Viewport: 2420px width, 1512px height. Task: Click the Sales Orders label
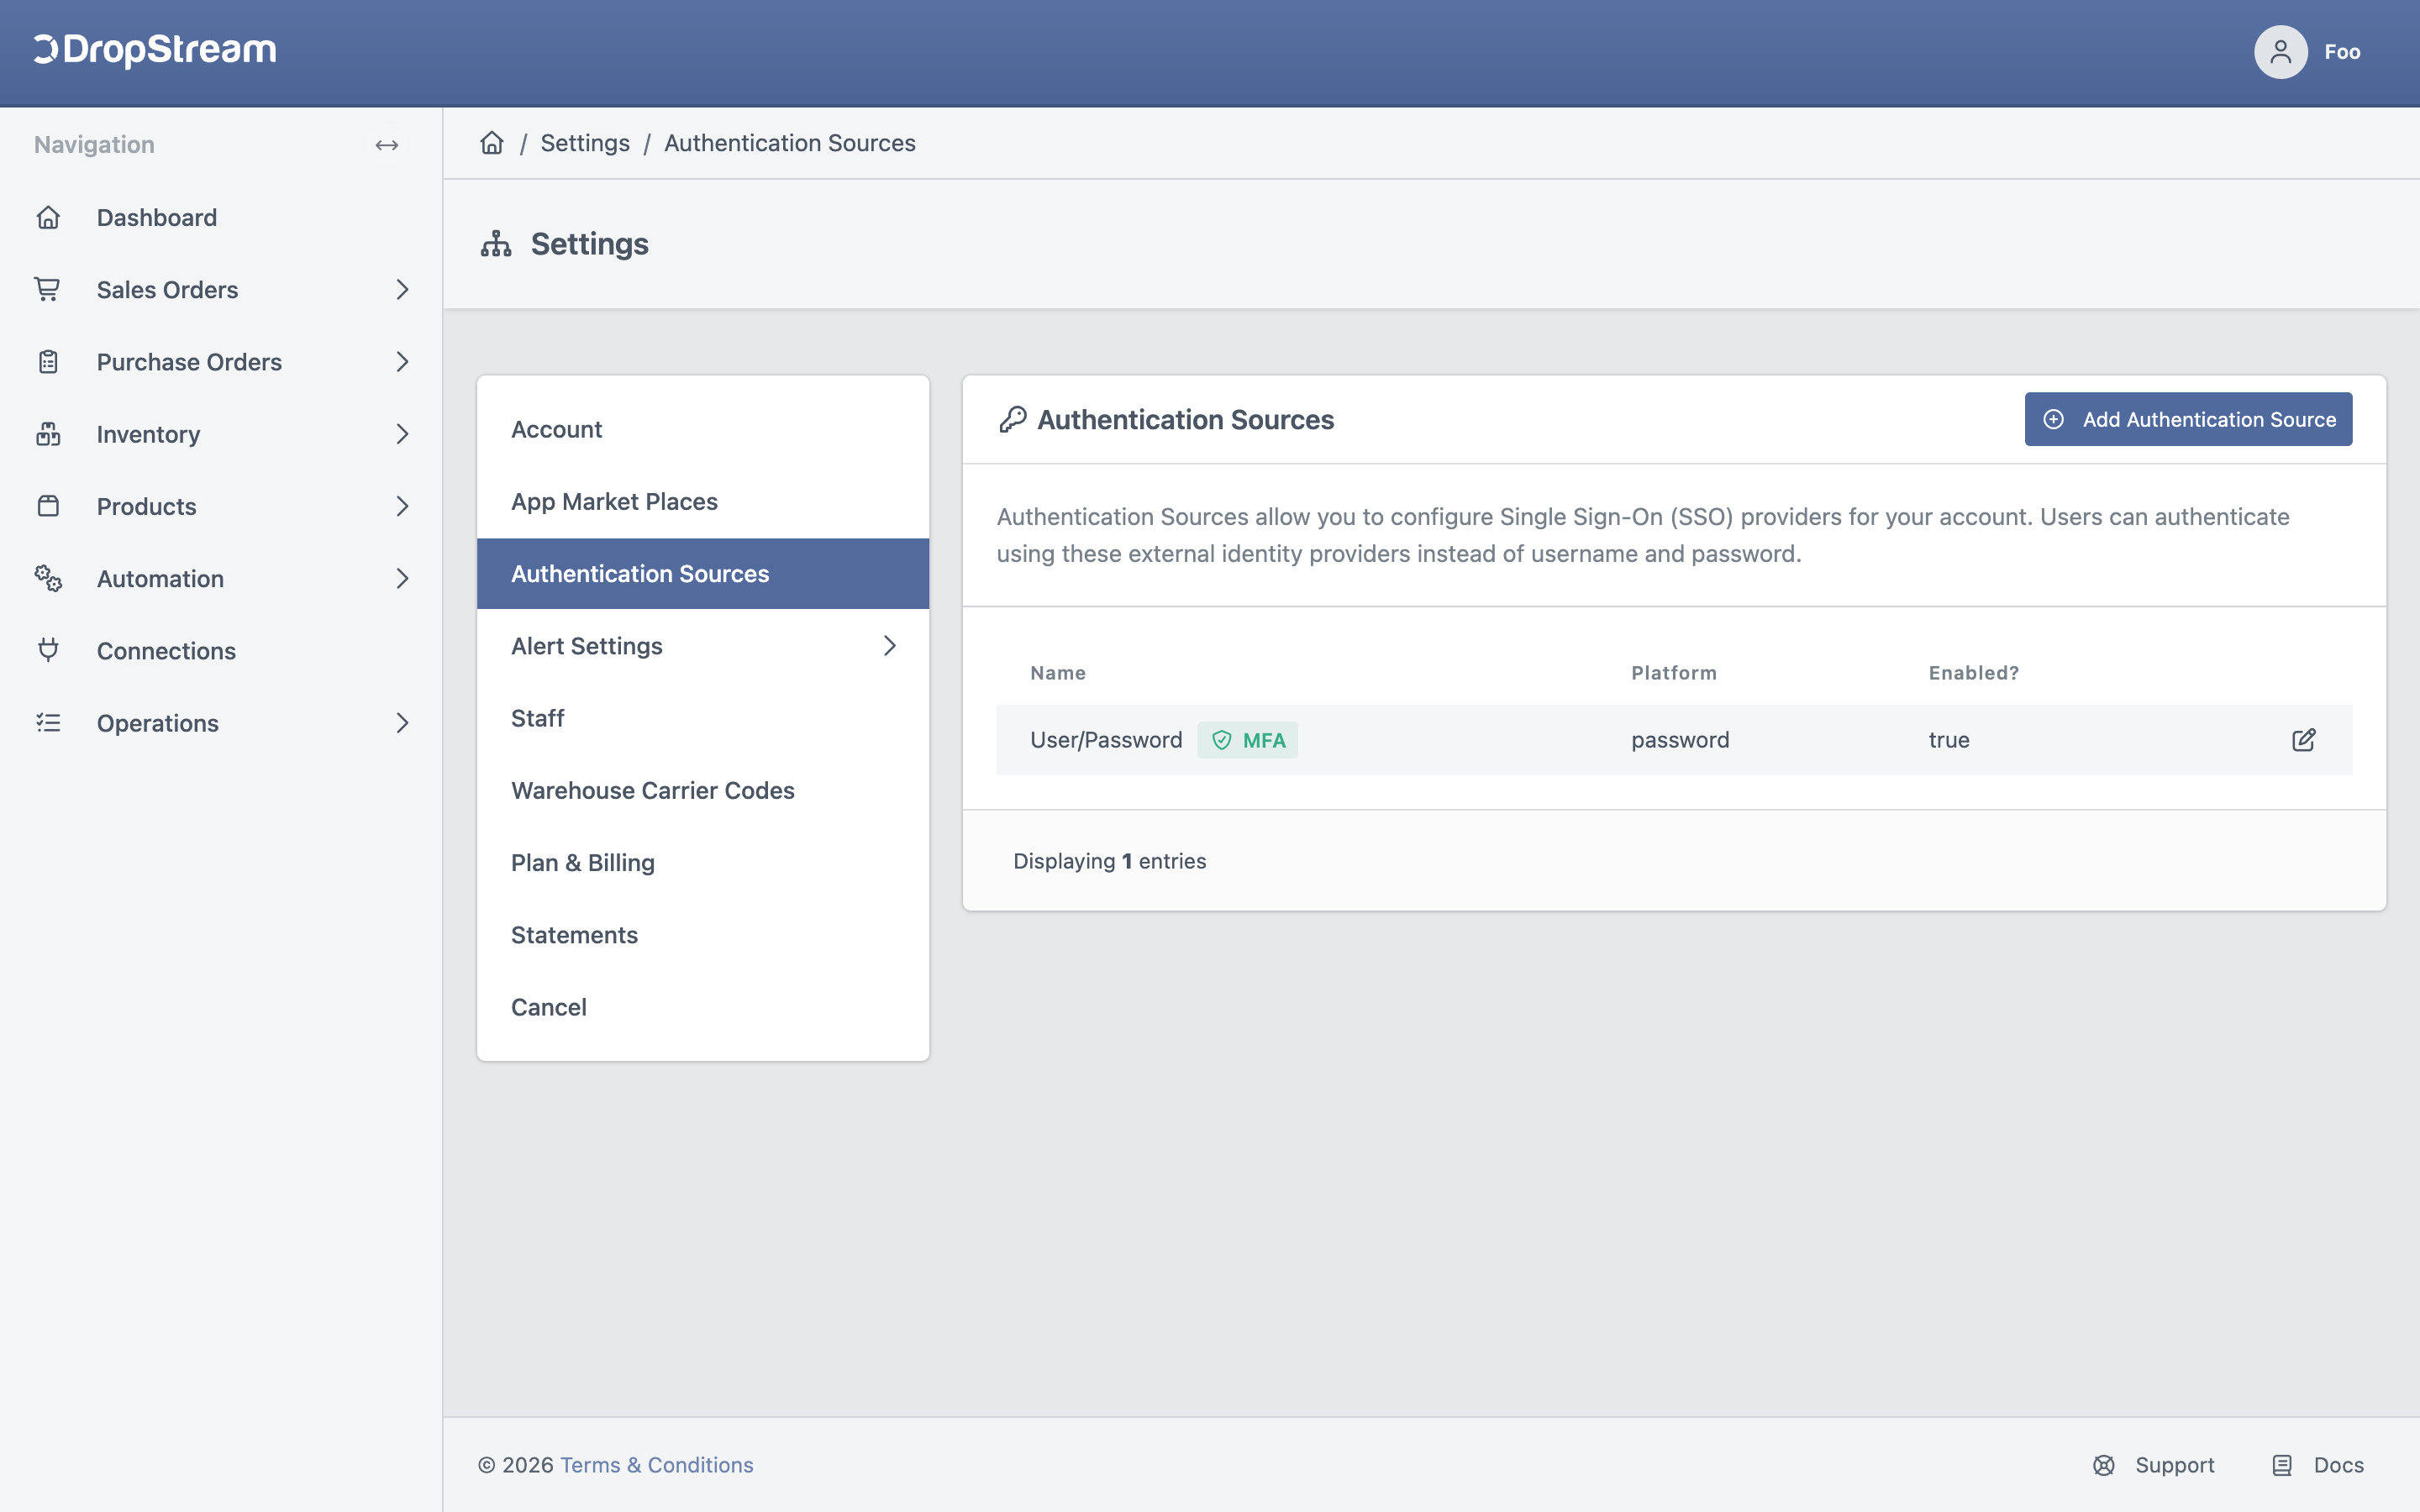(167, 289)
